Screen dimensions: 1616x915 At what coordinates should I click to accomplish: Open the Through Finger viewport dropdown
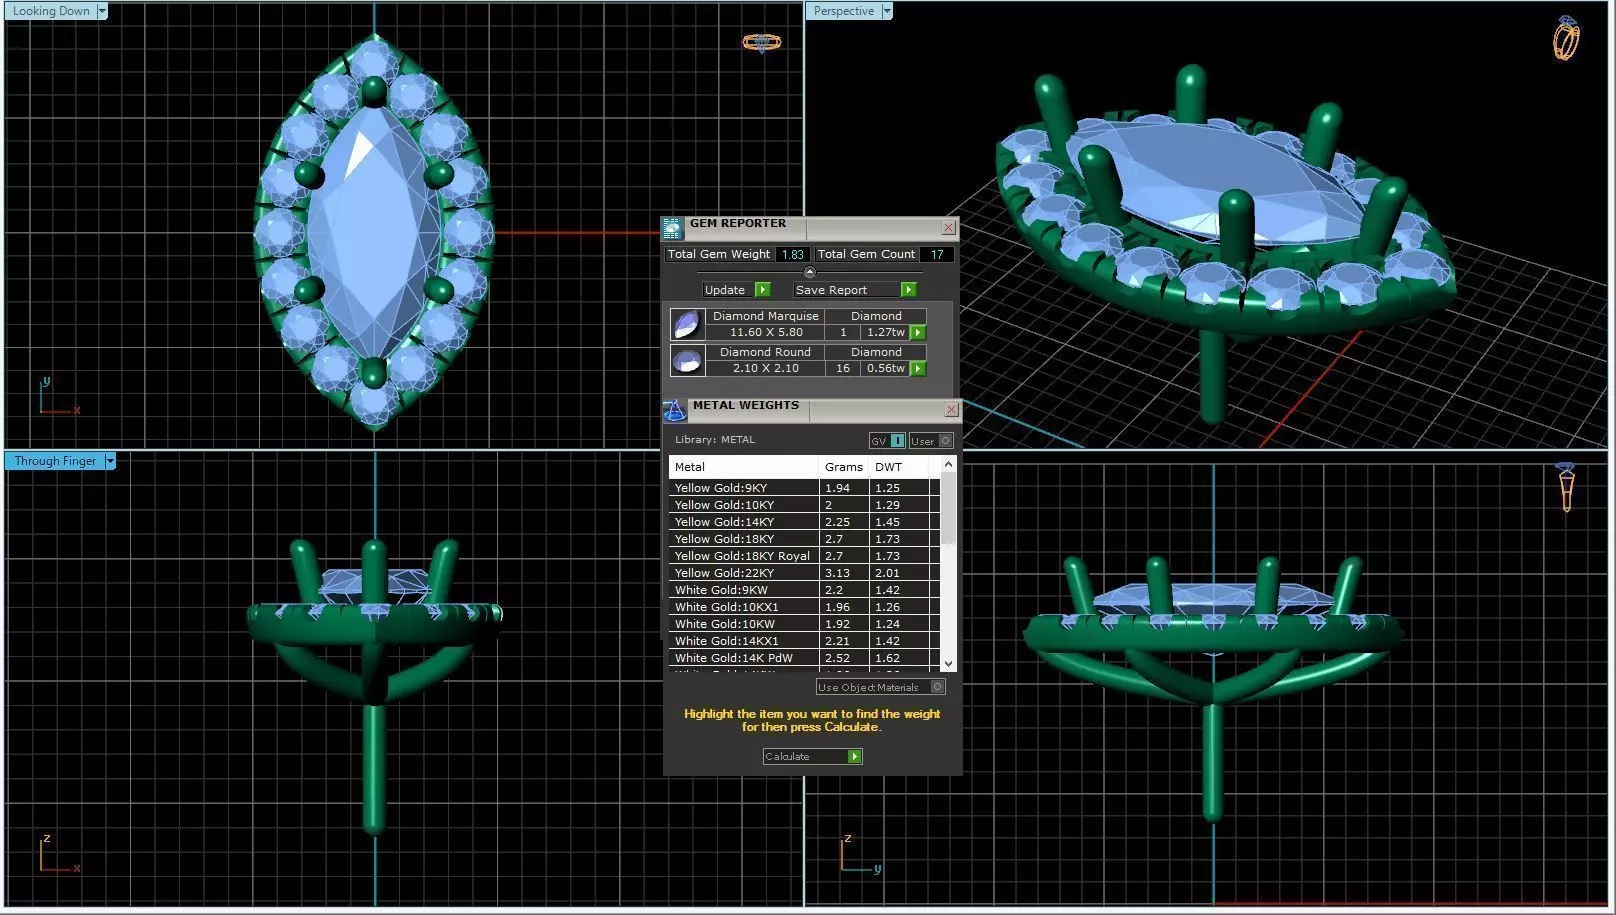point(110,461)
